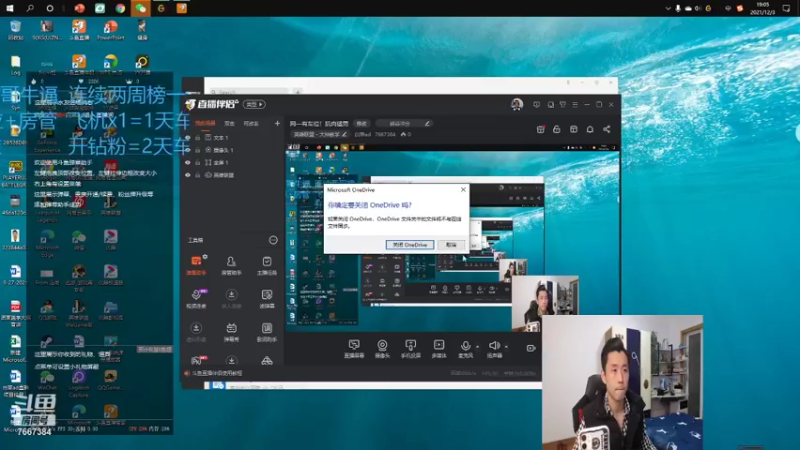This screenshot has height=450, width=800.
Task: Toggle the lock on 英雄联盟 source
Action: (197, 175)
